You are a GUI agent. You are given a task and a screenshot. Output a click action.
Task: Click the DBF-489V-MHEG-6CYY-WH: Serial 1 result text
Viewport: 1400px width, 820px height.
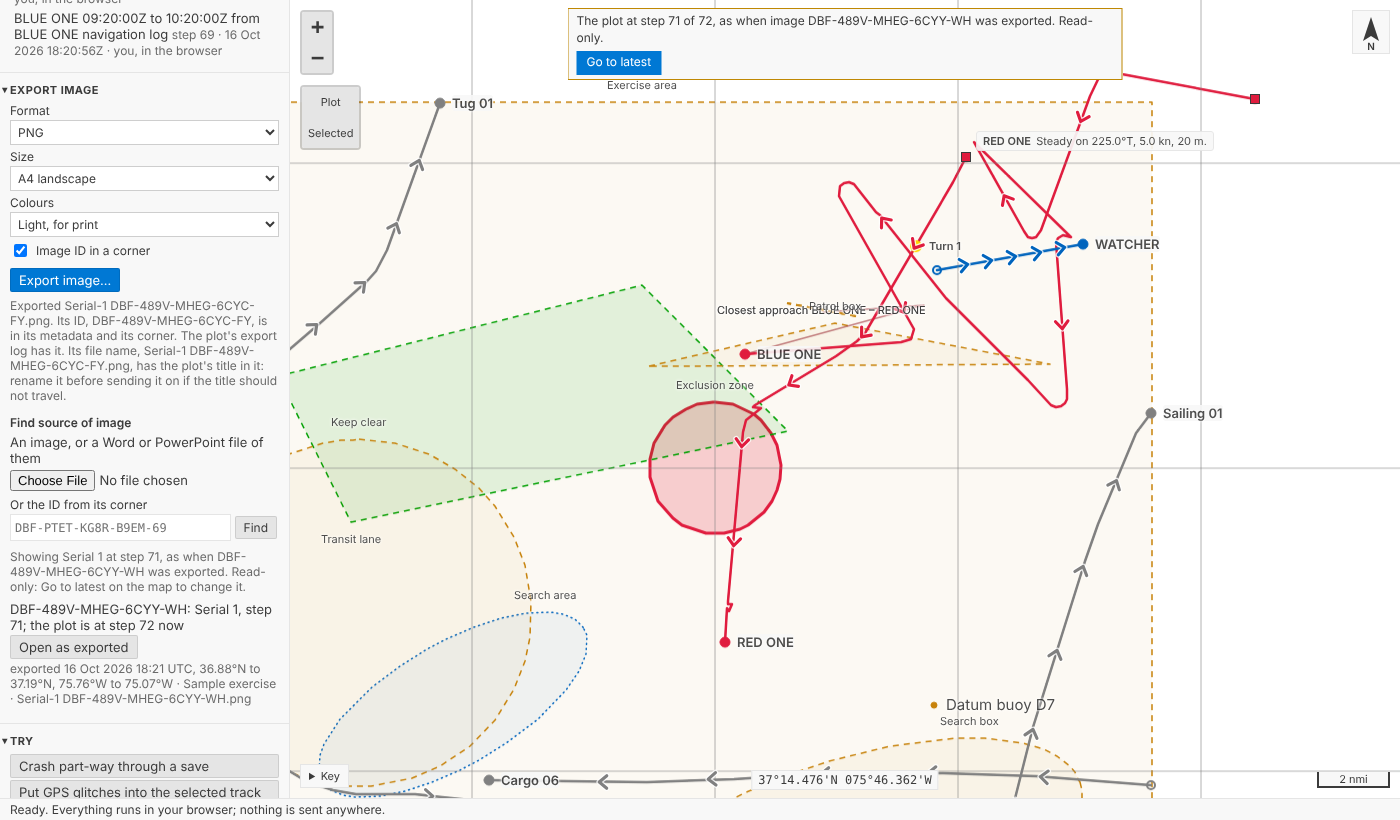point(141,617)
